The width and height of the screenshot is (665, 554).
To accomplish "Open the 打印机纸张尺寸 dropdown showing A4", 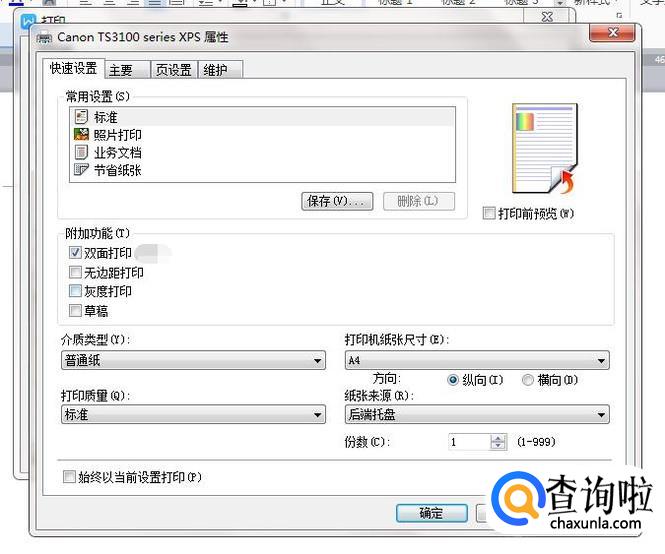I will [477, 360].
